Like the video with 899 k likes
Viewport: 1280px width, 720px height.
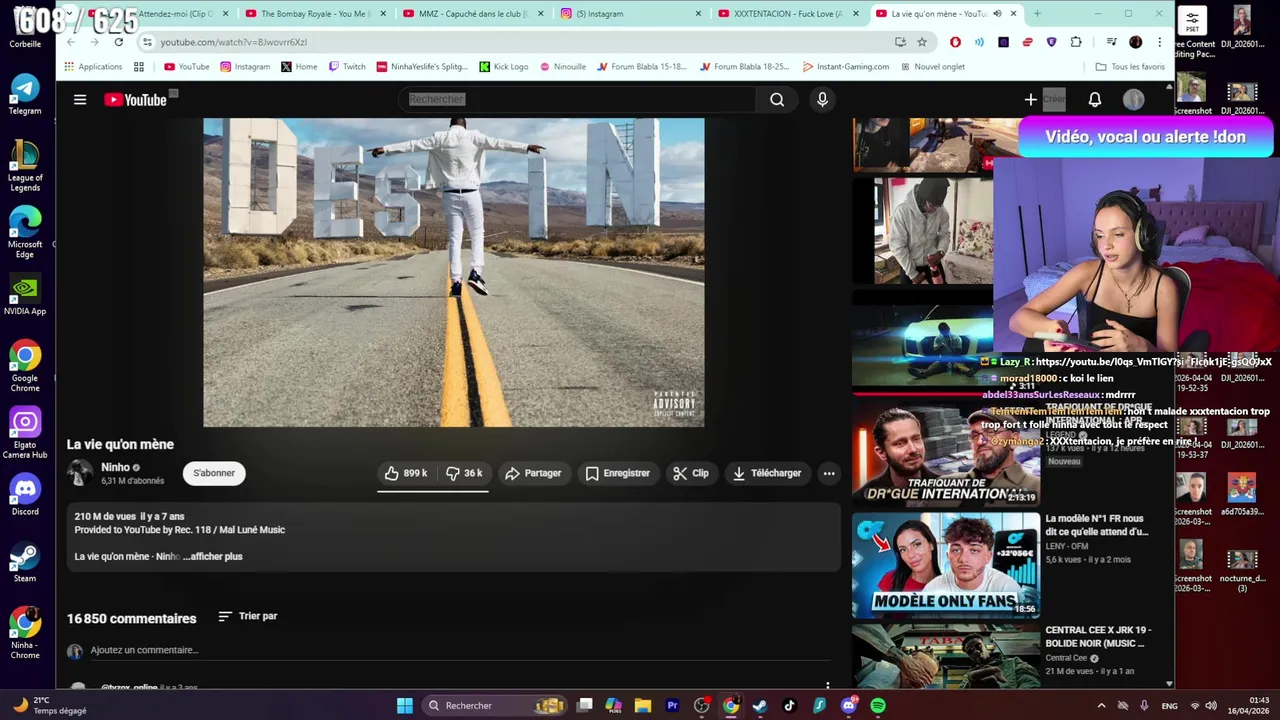click(405, 473)
